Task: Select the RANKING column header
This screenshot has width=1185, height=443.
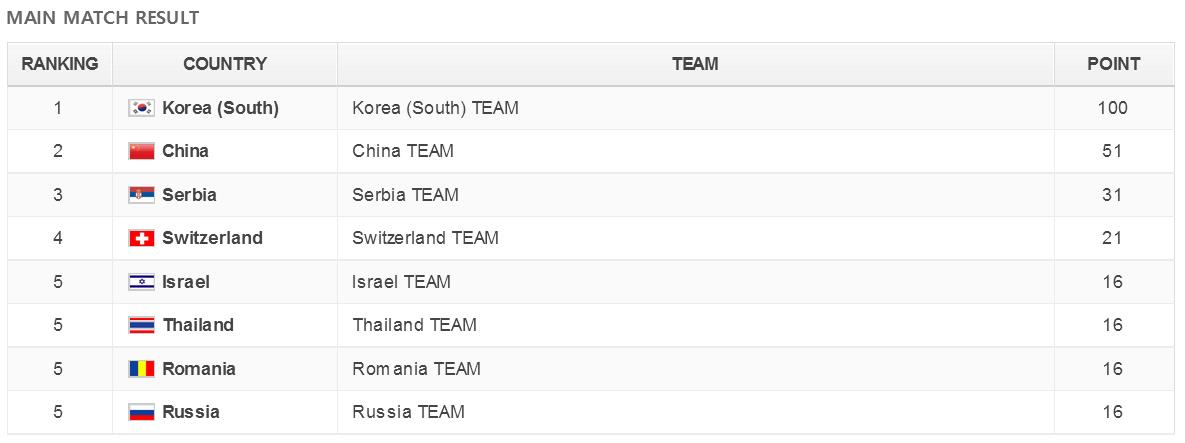Action: click(x=60, y=64)
